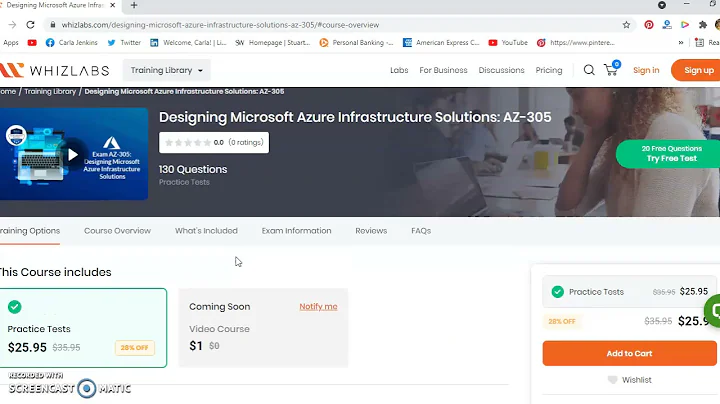Switch to the What's Included tab
The height and width of the screenshot is (404, 720).
tap(206, 231)
